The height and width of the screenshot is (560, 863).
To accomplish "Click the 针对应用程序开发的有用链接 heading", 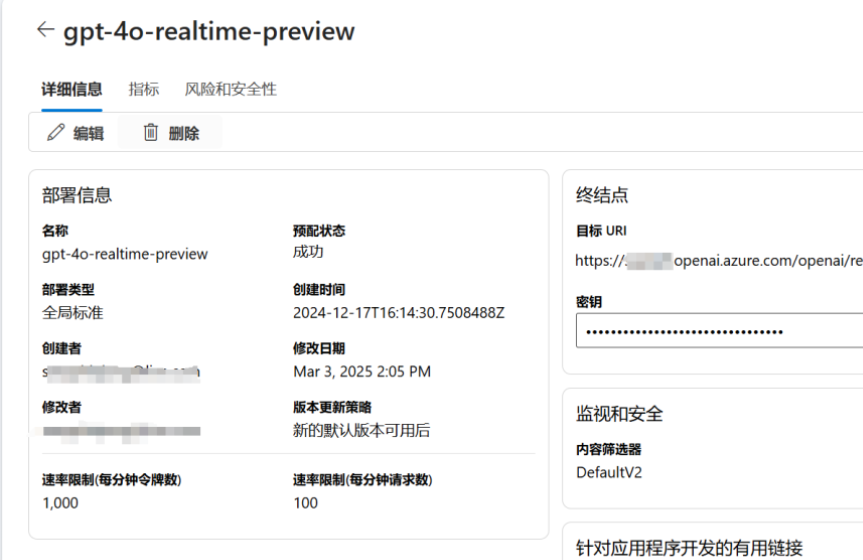I will [689, 548].
